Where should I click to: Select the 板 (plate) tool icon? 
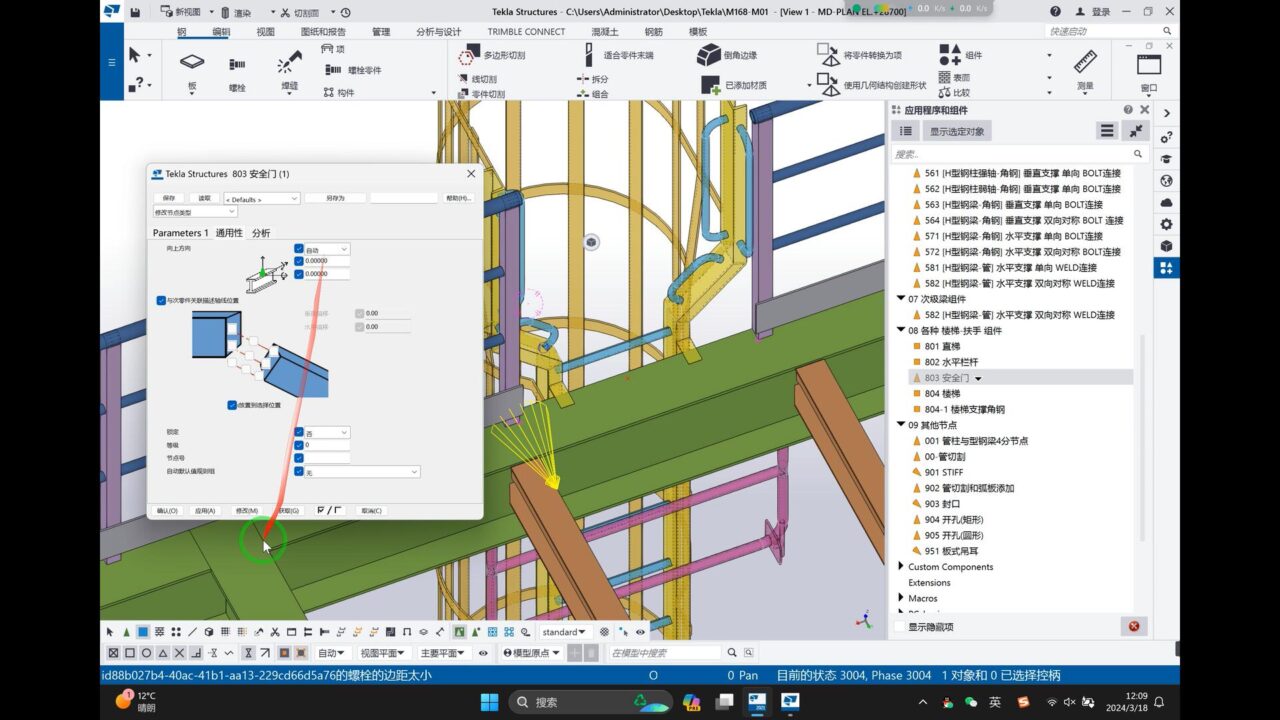click(192, 62)
